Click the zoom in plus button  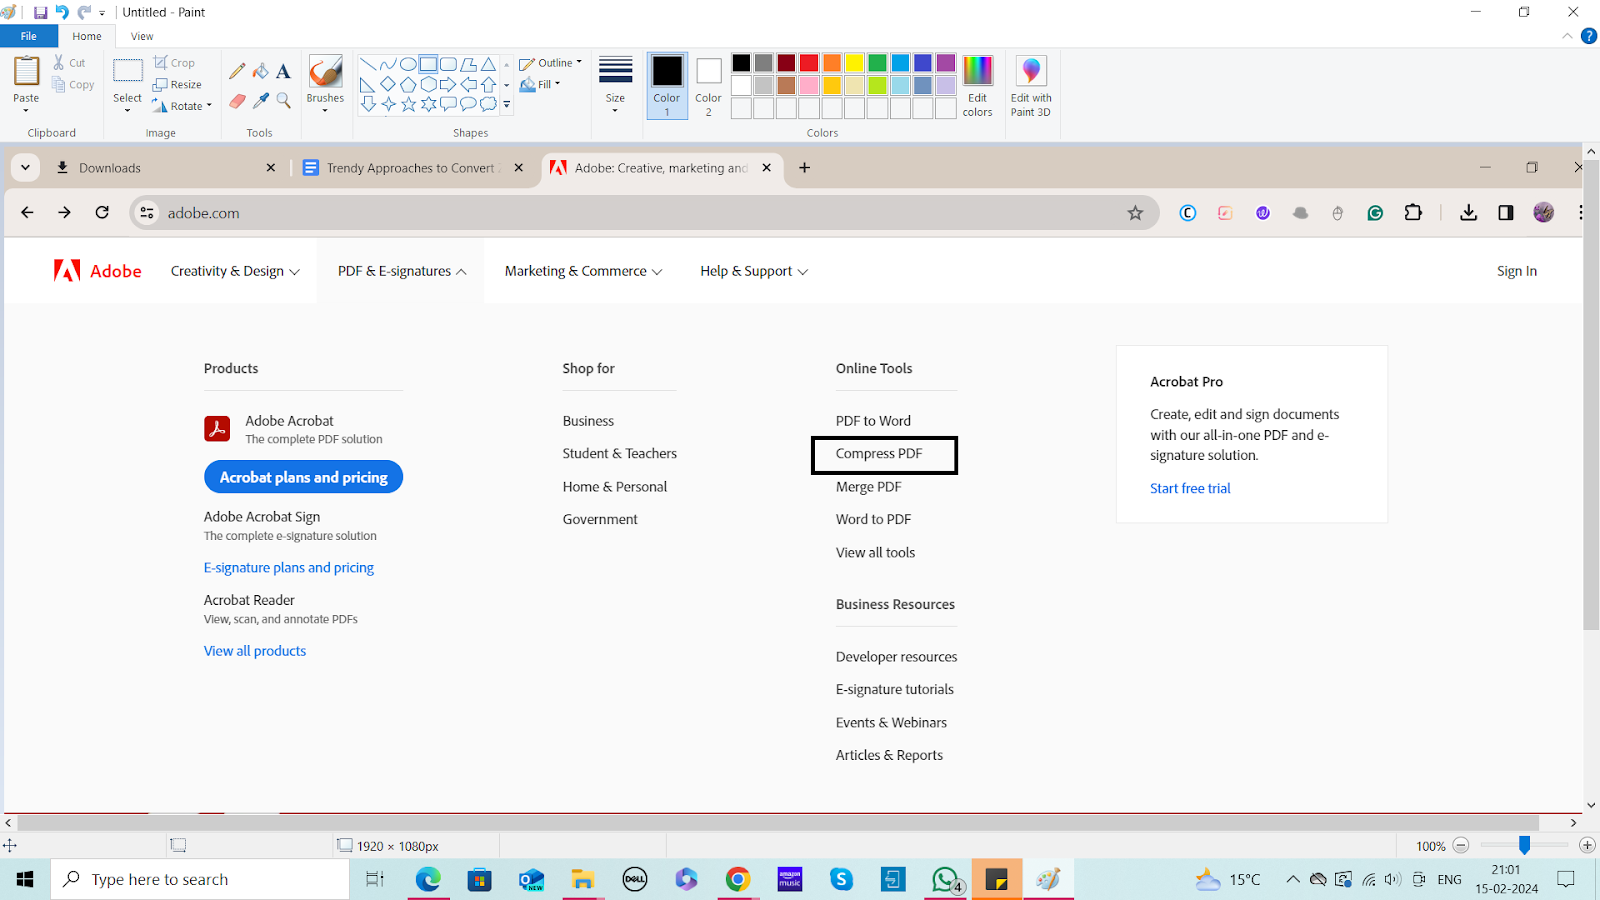pos(1587,846)
